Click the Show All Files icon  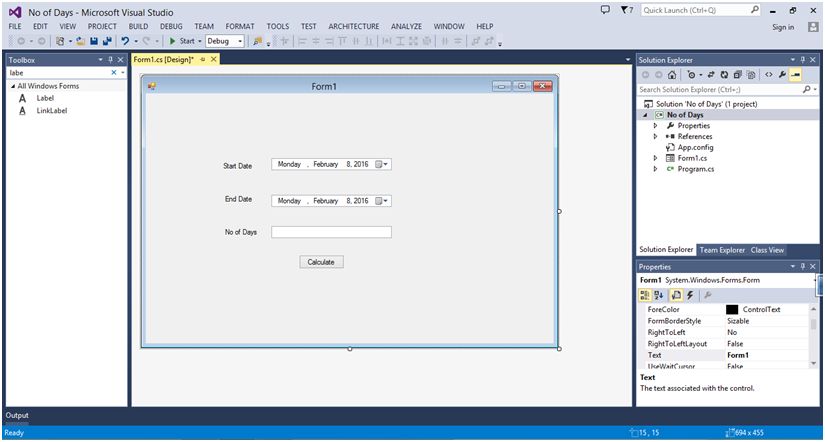[x=751, y=75]
